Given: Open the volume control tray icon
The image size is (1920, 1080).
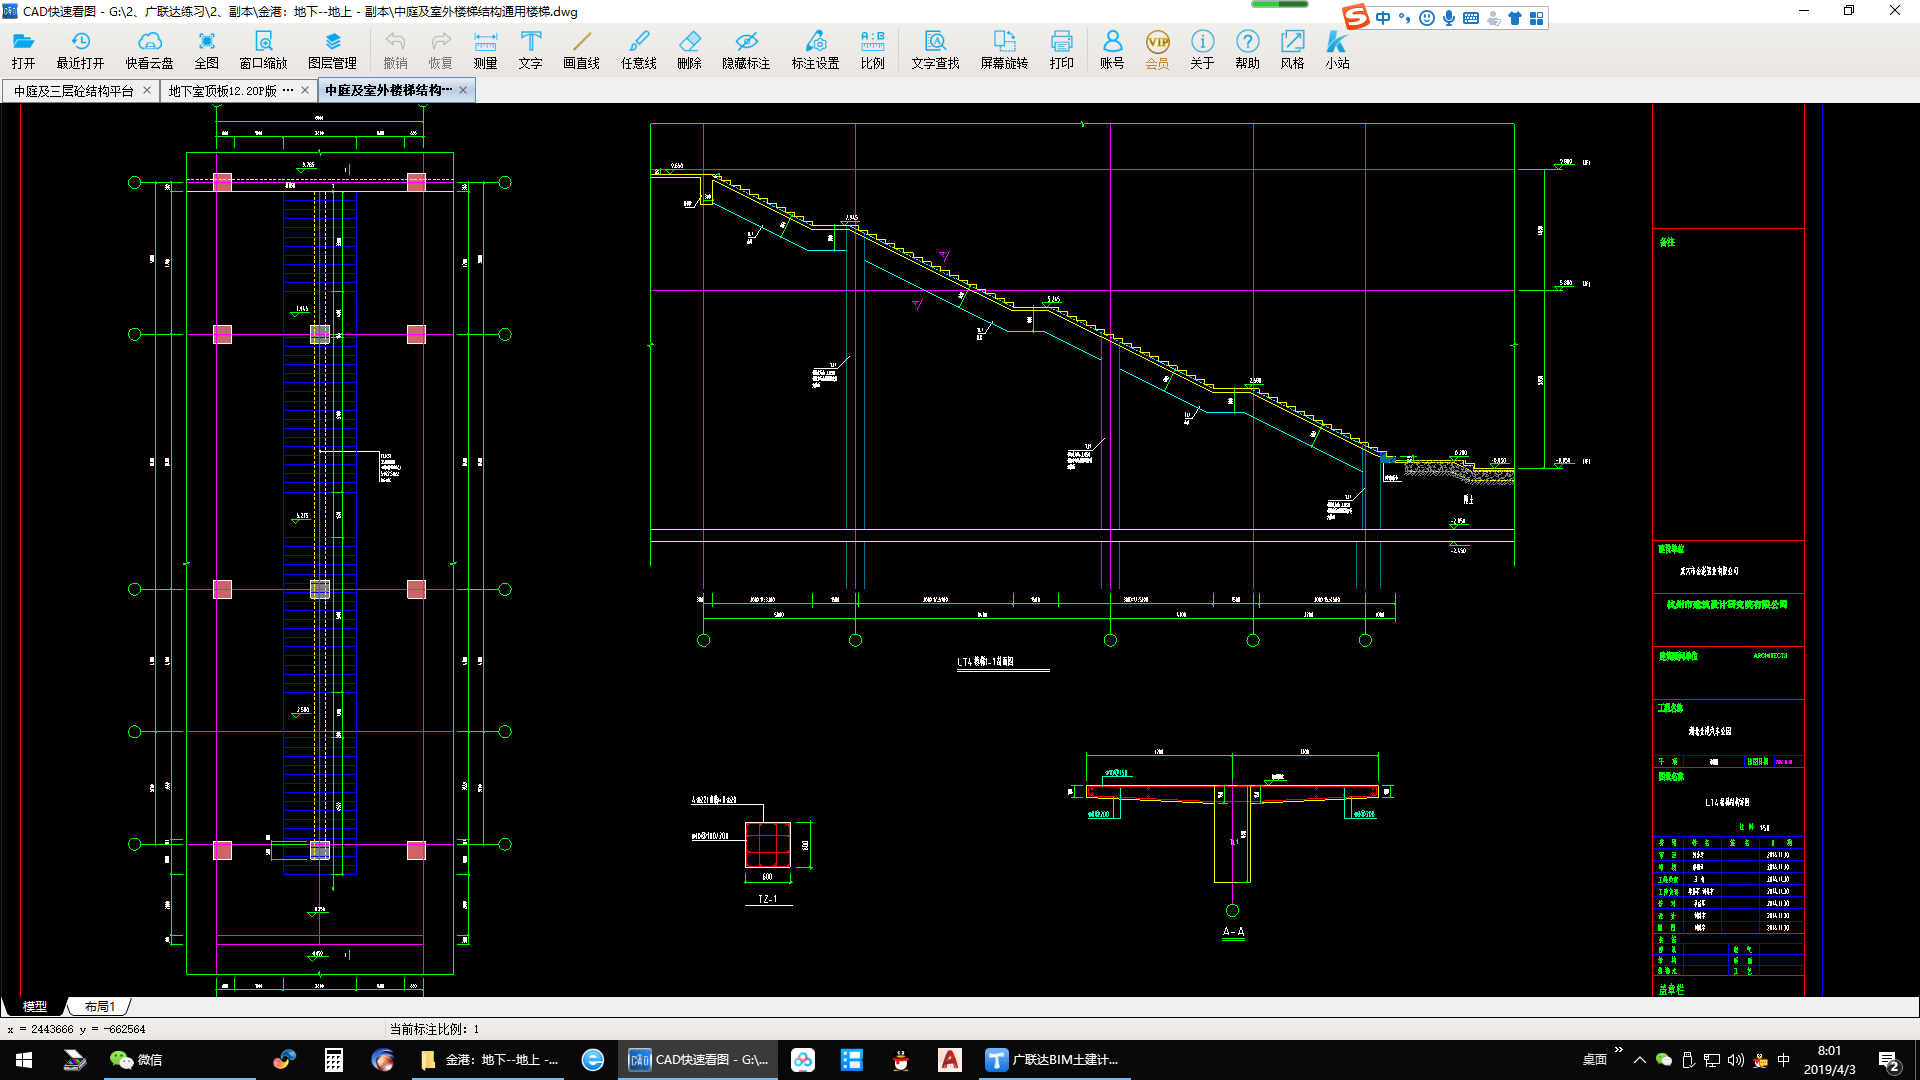Looking at the screenshot, I should 1736,1060.
